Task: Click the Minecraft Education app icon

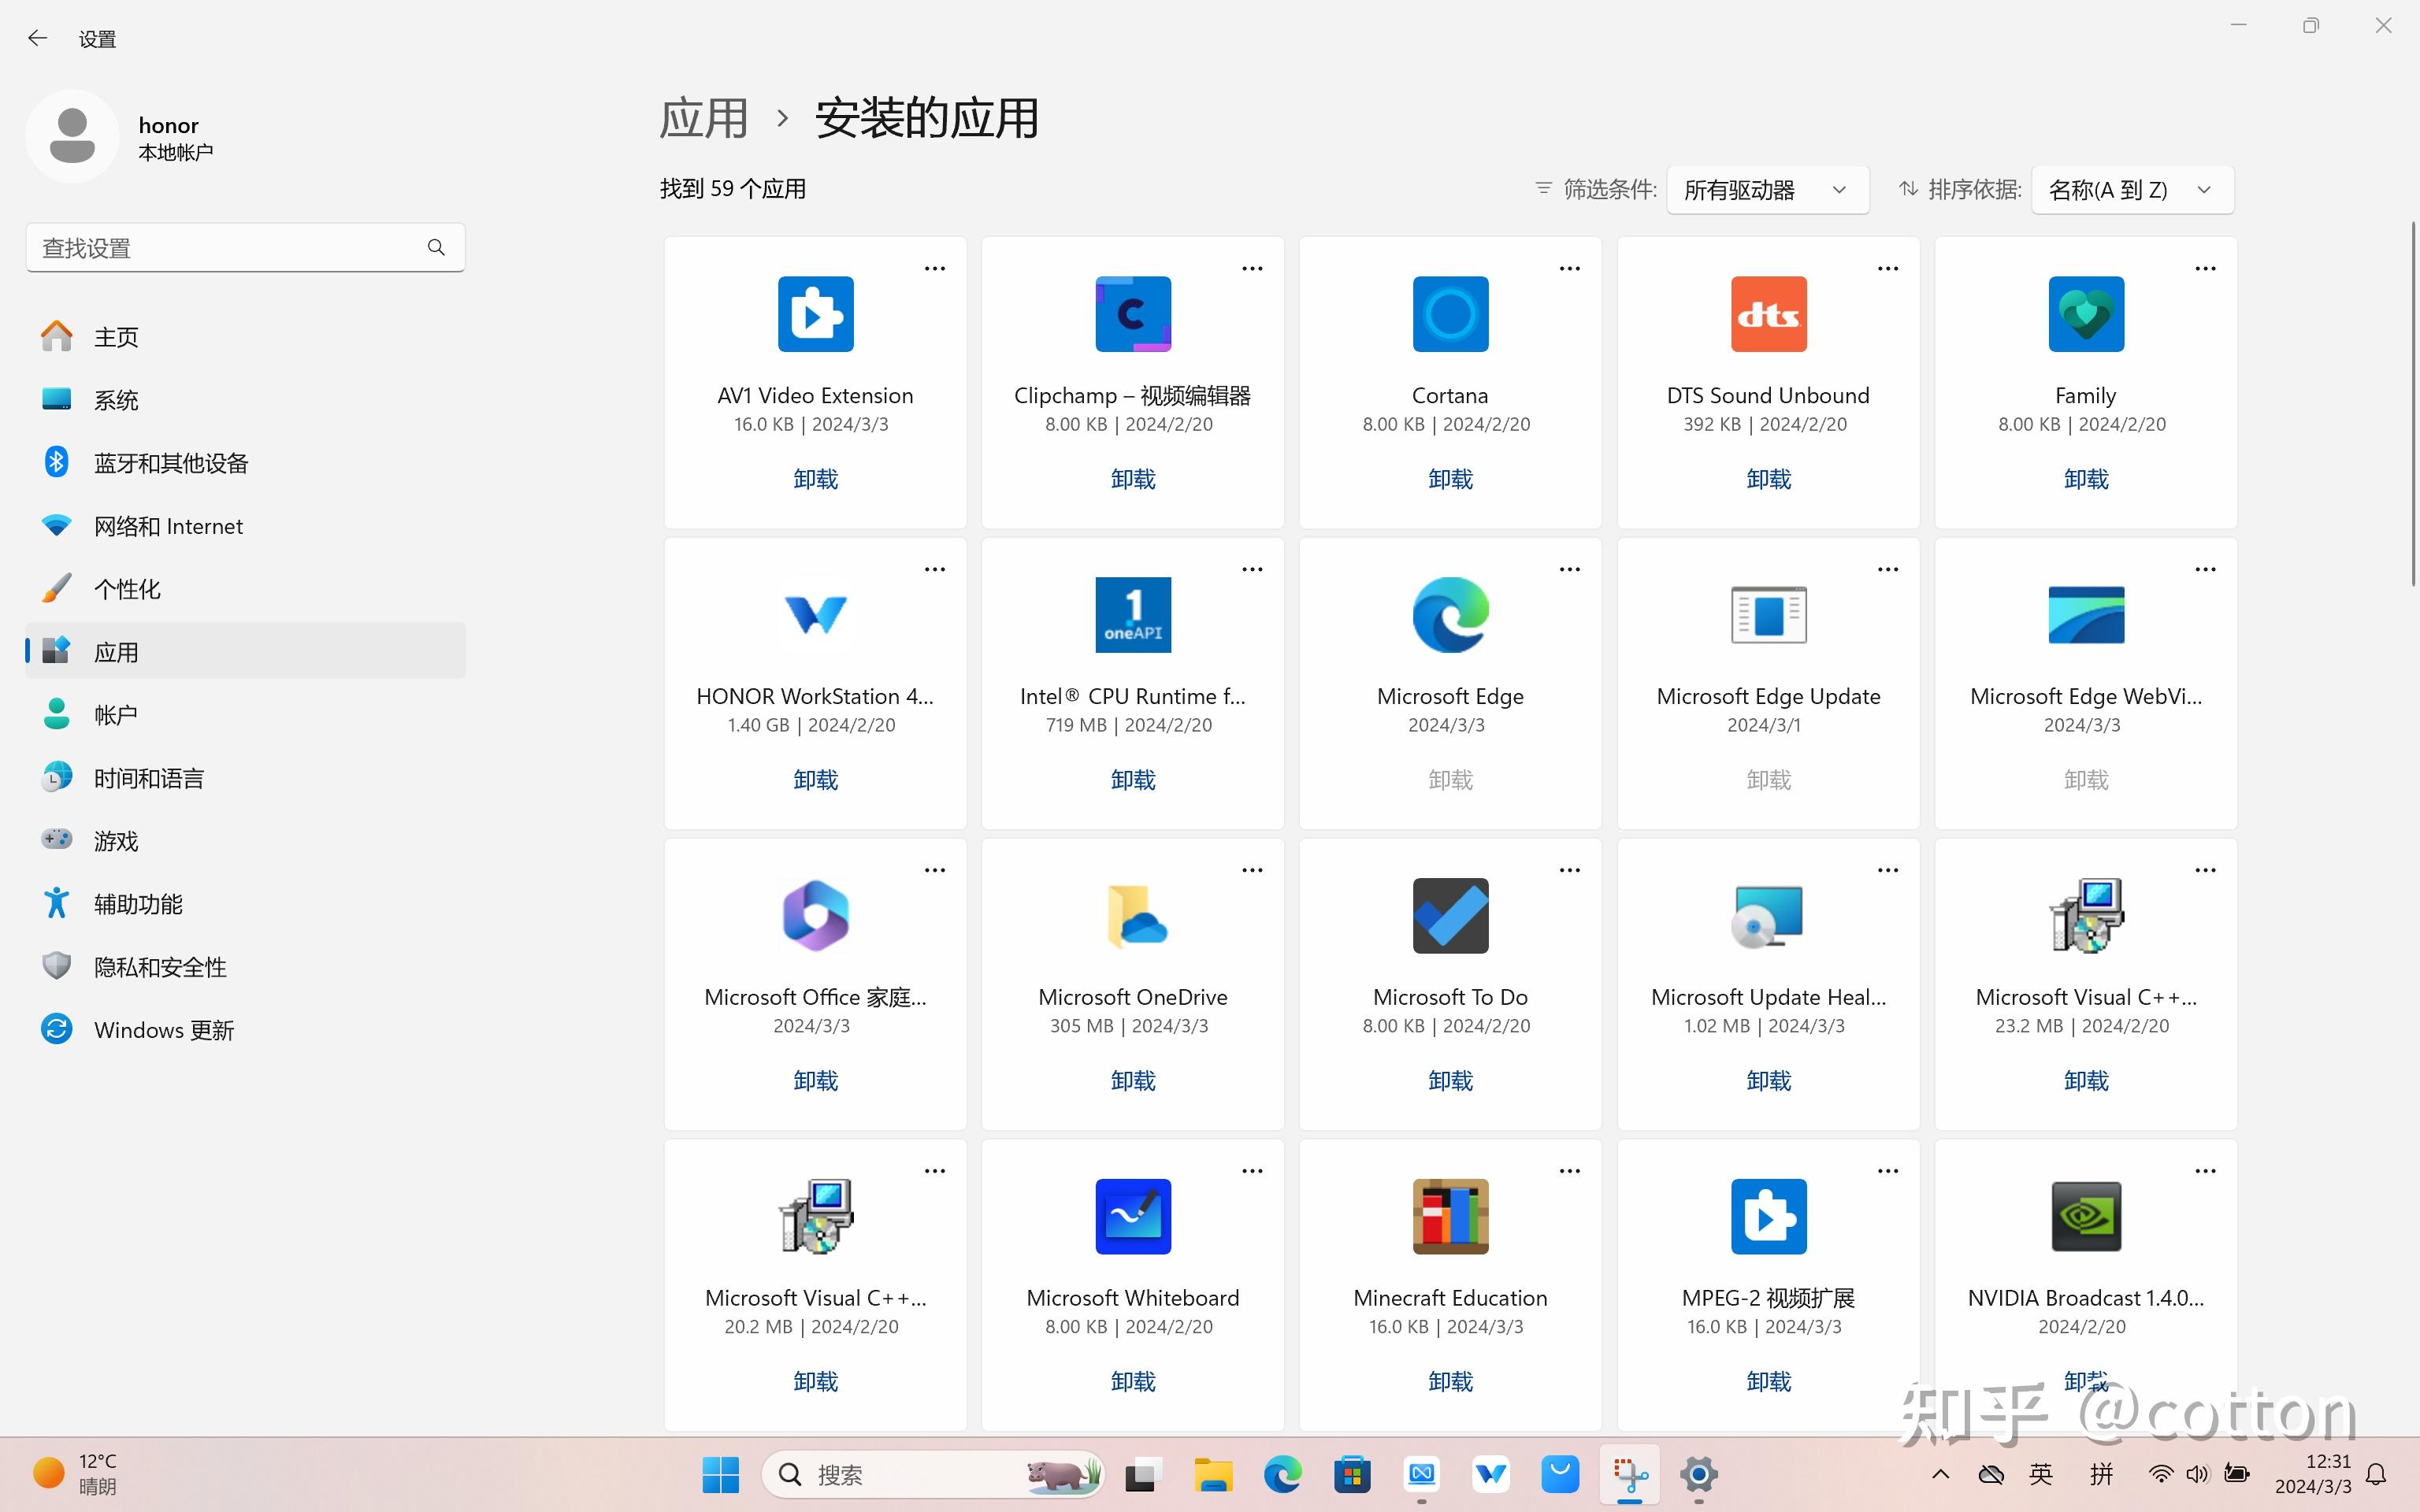Action: 1450,1217
